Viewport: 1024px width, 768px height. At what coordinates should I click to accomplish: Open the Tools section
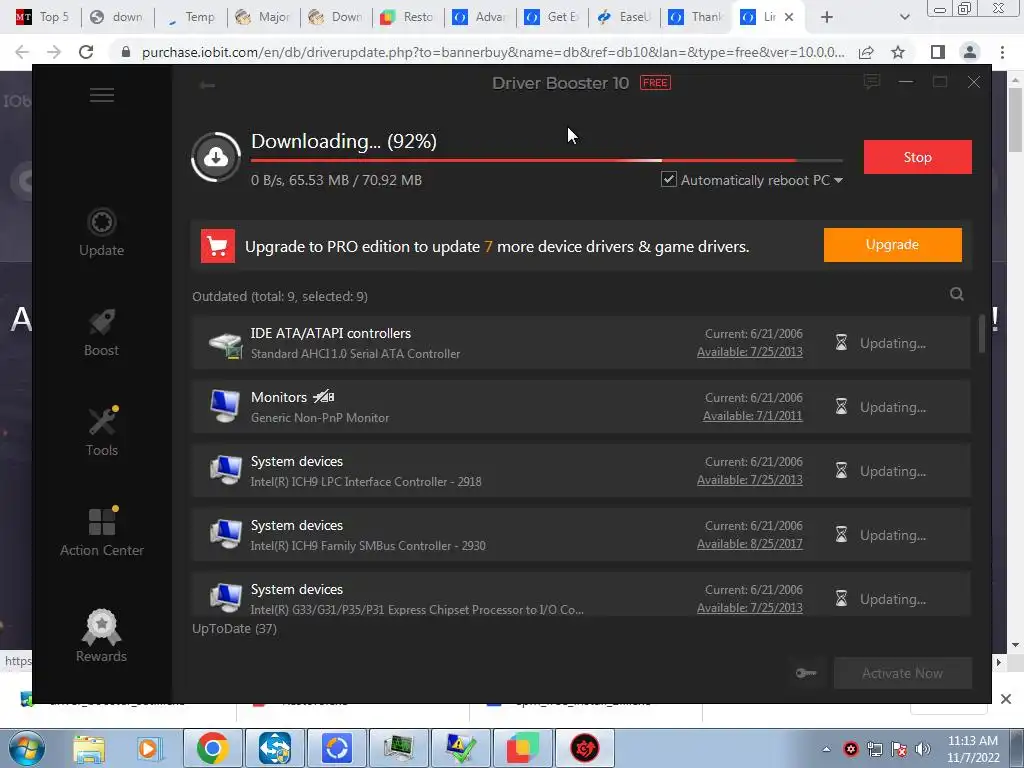(x=102, y=432)
